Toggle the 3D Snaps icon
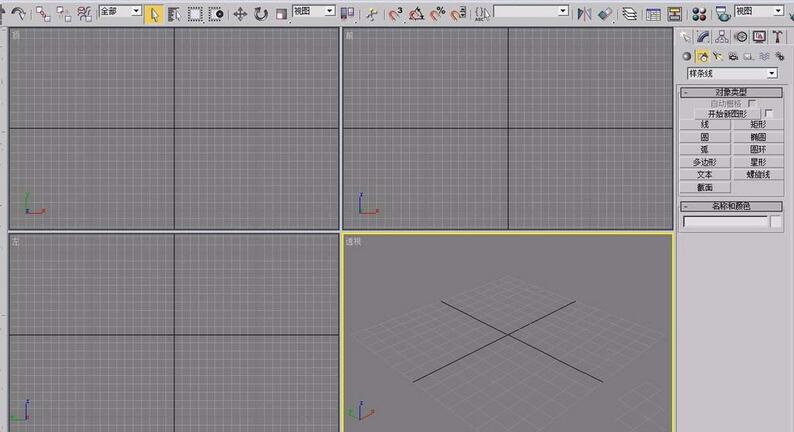 (x=395, y=15)
